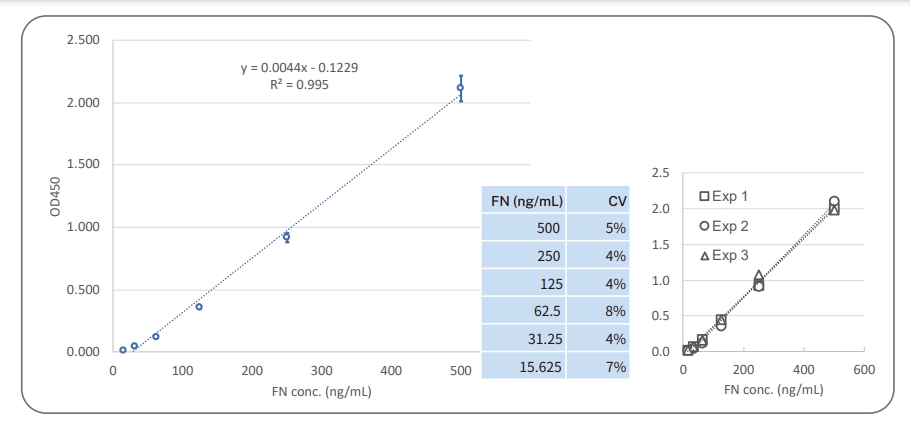Select the FN (ng/mL) table header cell
The image size is (910, 432).
524,201
